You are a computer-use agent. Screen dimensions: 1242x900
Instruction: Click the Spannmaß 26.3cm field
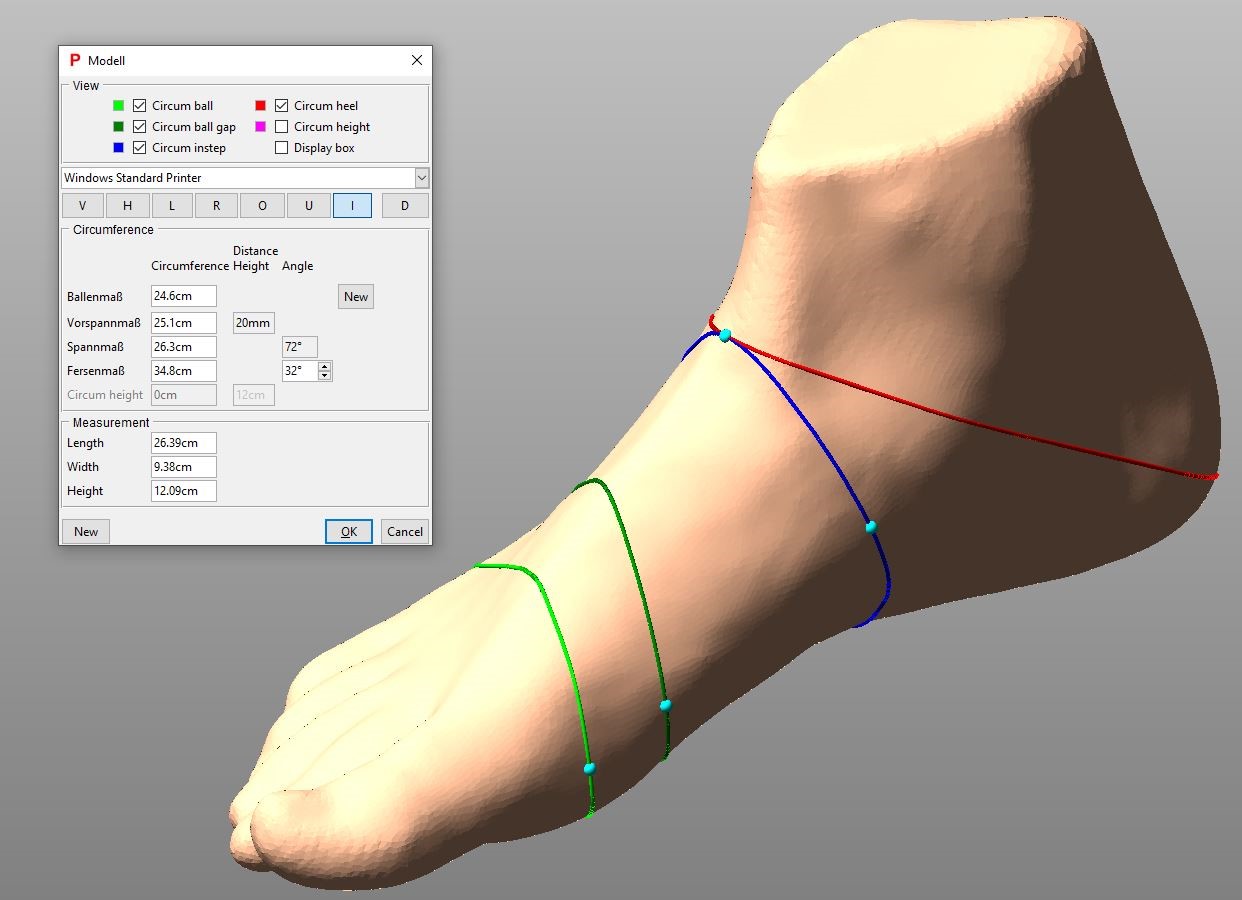click(x=184, y=347)
